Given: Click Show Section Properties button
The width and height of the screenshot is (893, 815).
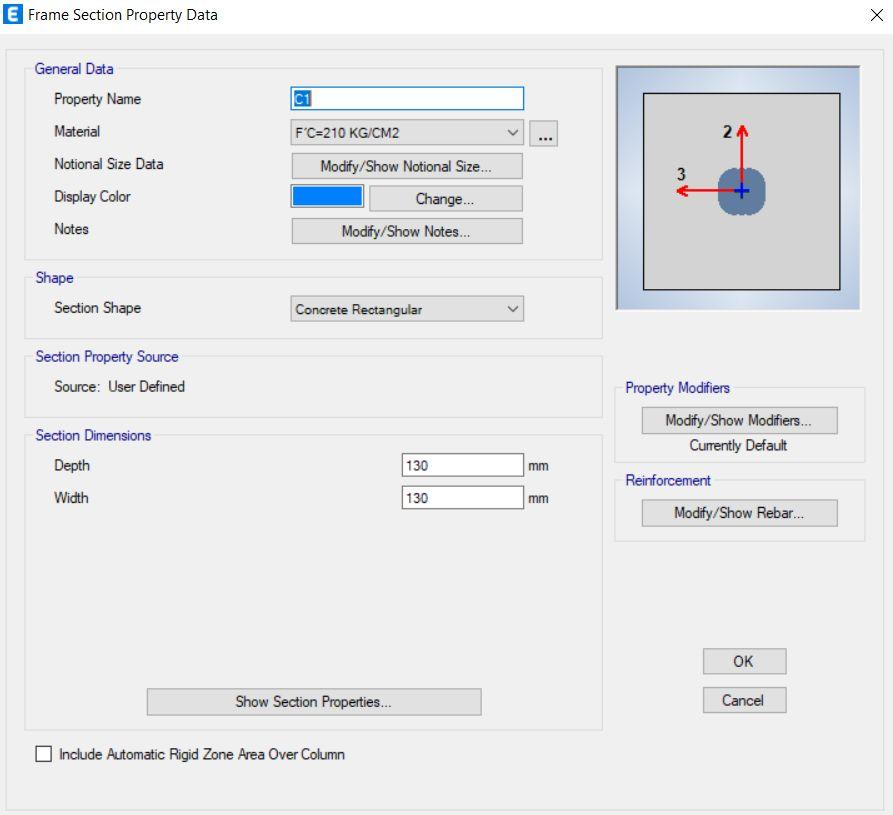Looking at the screenshot, I should pyautogui.click(x=314, y=702).
